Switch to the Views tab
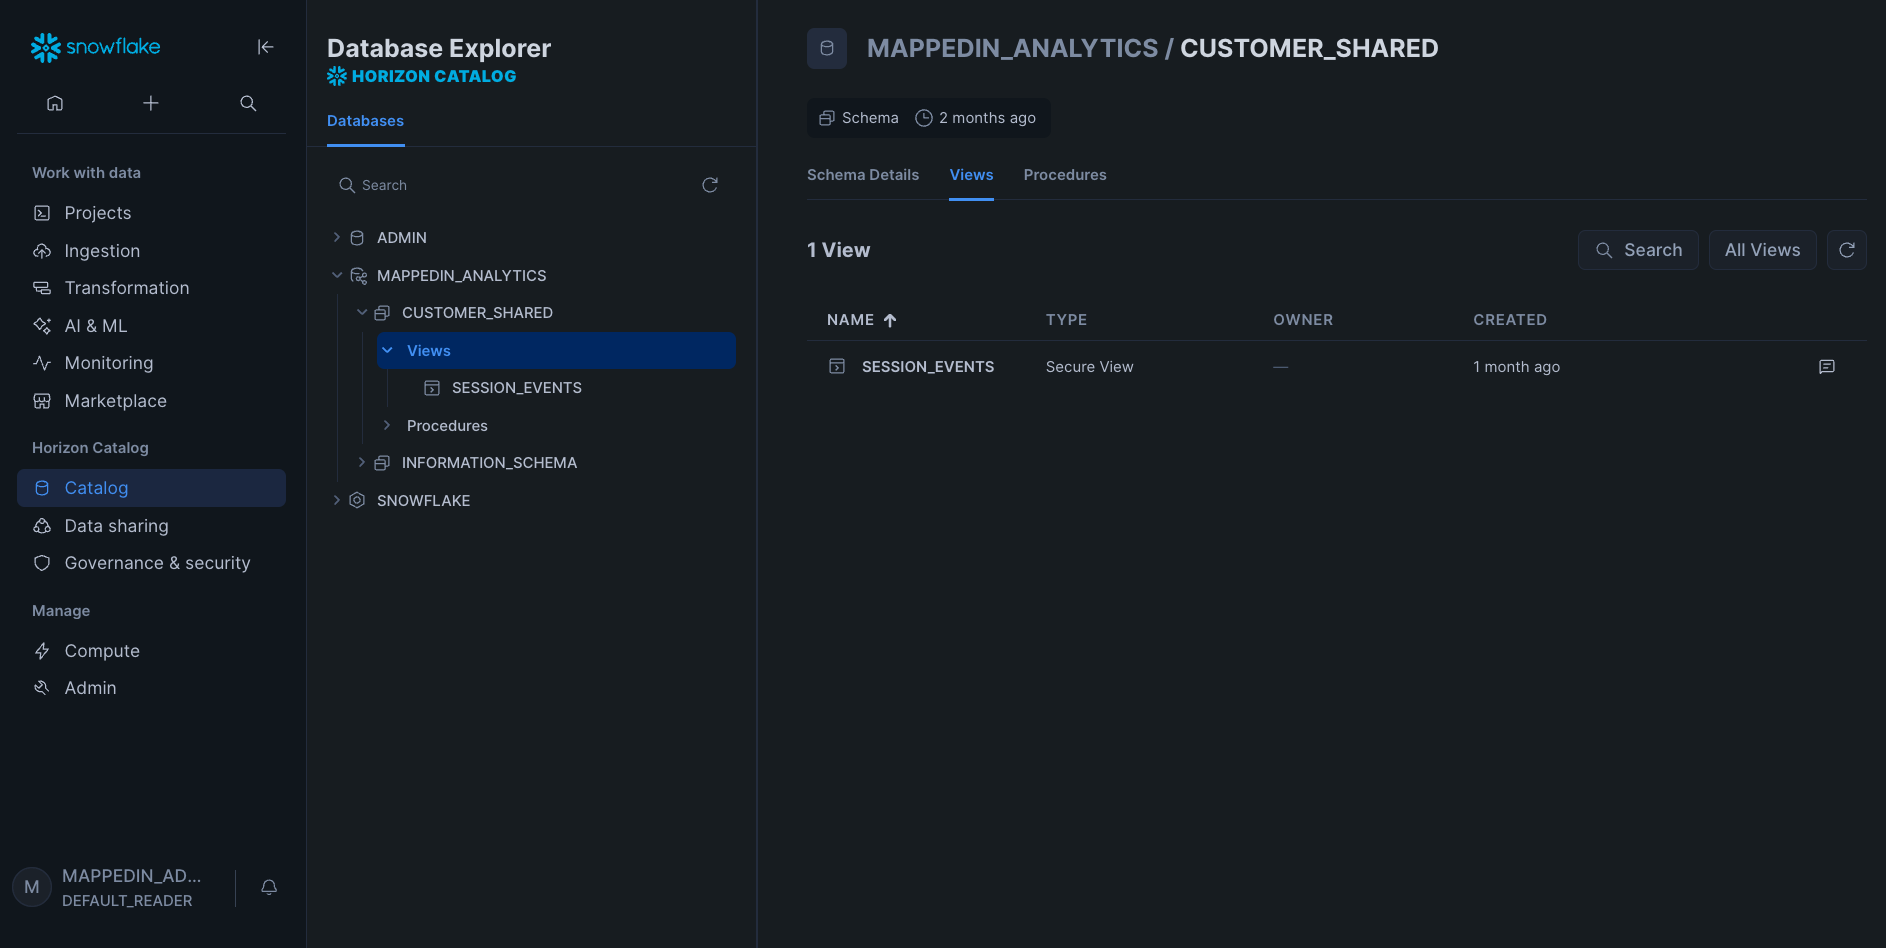The width and height of the screenshot is (1886, 948). (971, 175)
